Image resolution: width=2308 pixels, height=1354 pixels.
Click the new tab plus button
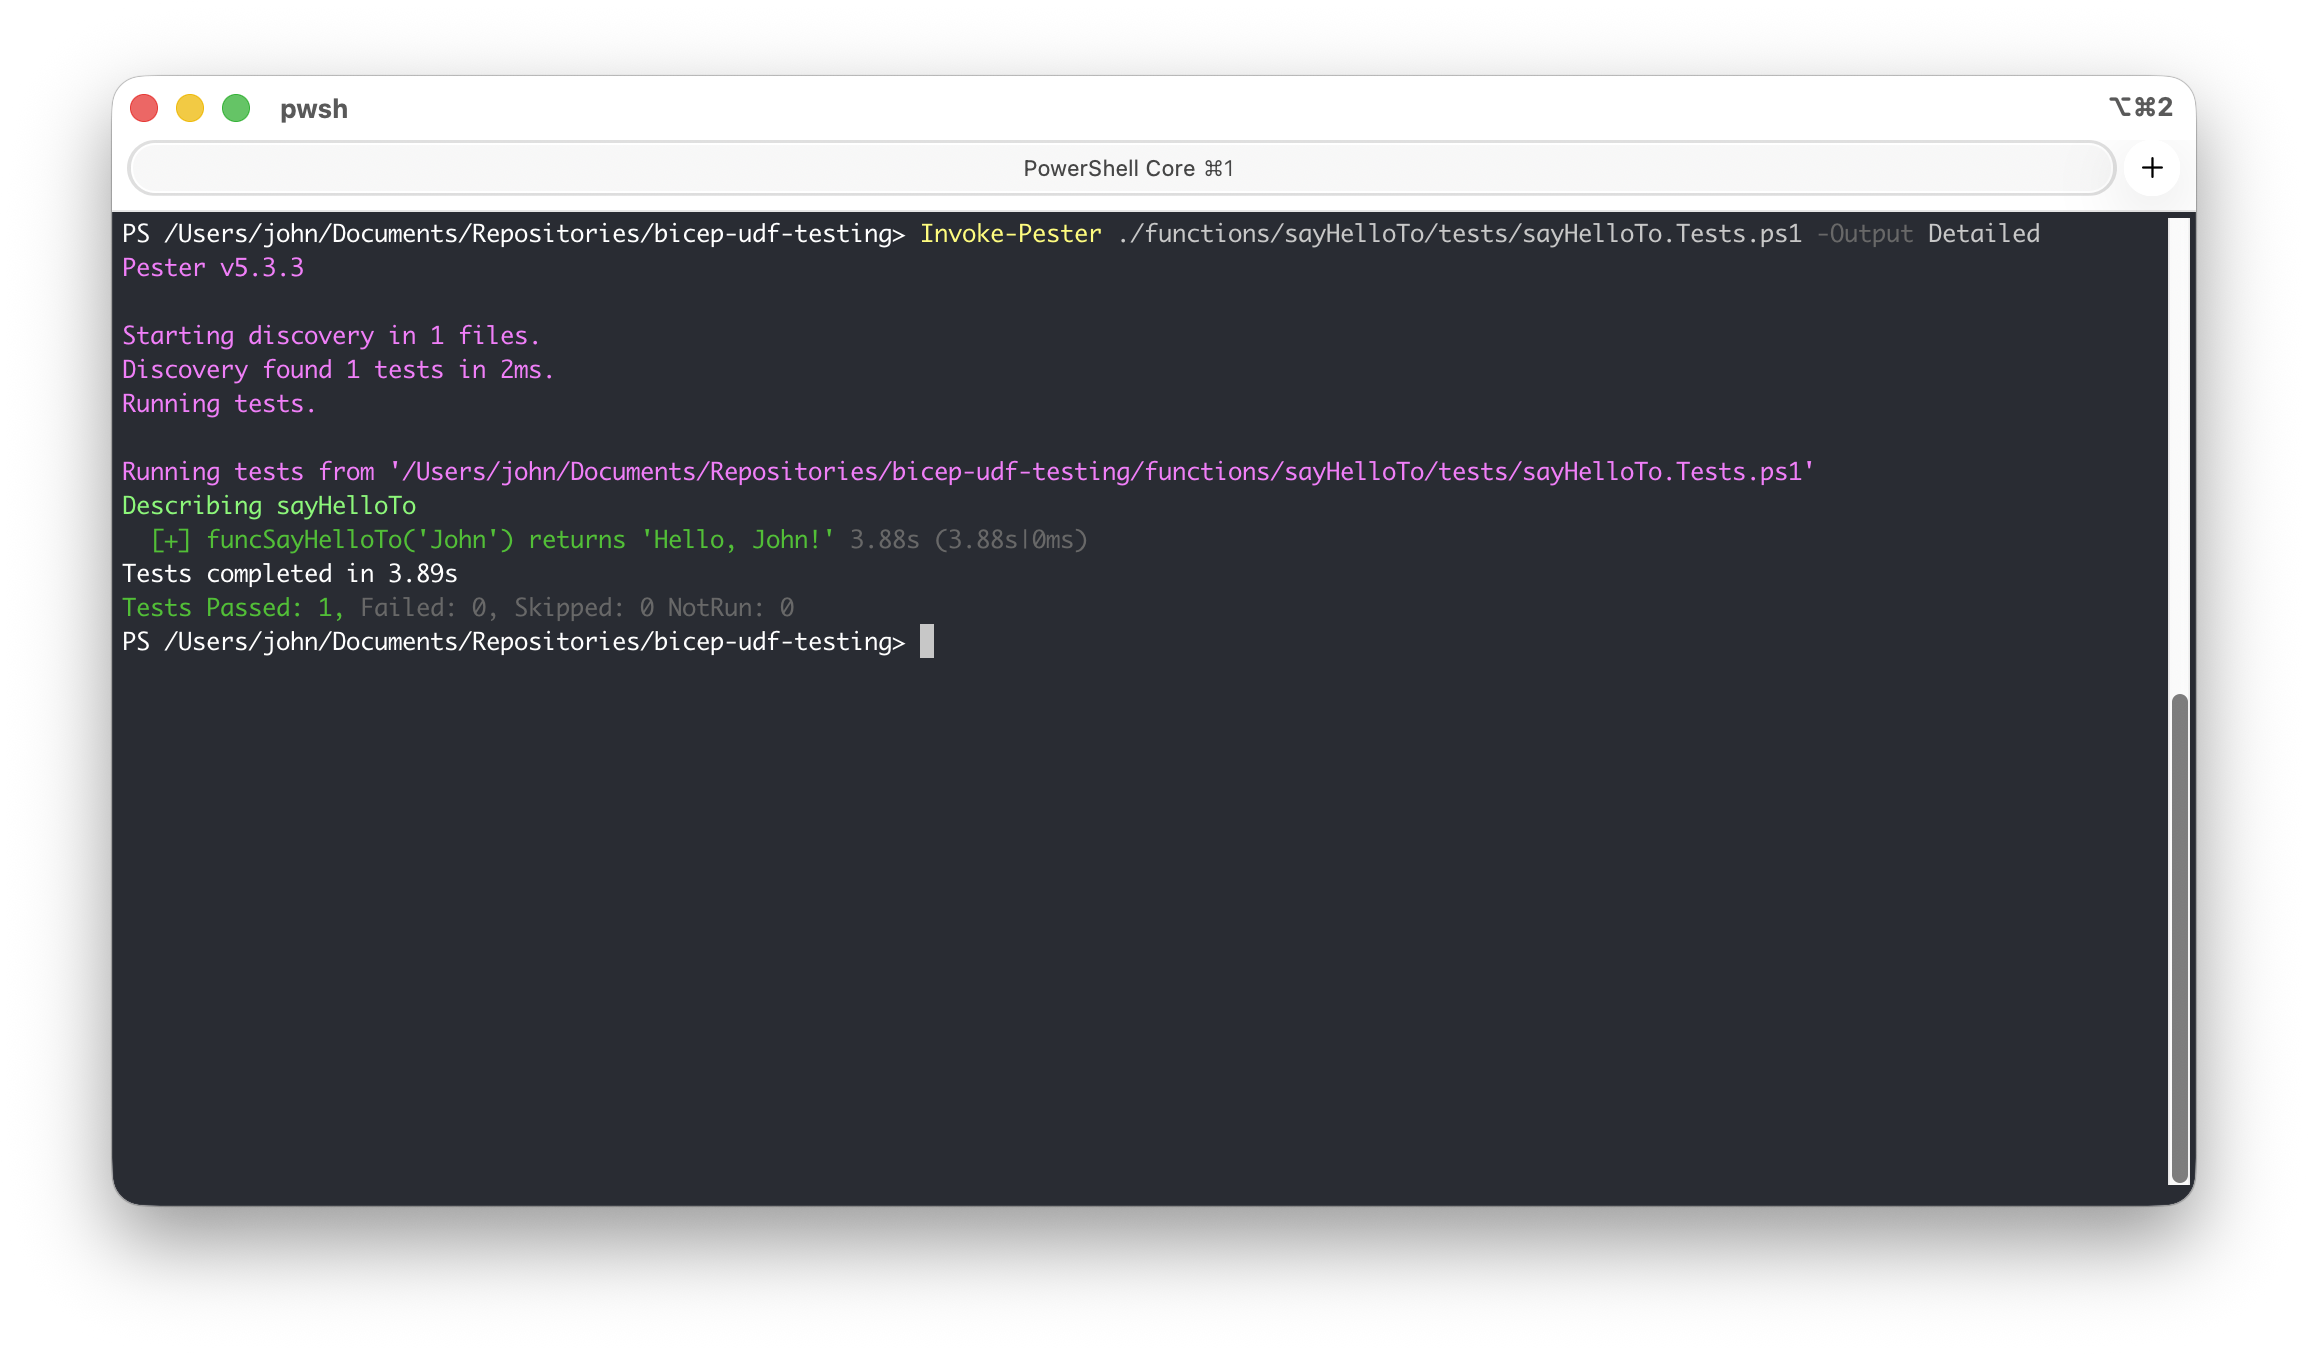coord(2152,168)
